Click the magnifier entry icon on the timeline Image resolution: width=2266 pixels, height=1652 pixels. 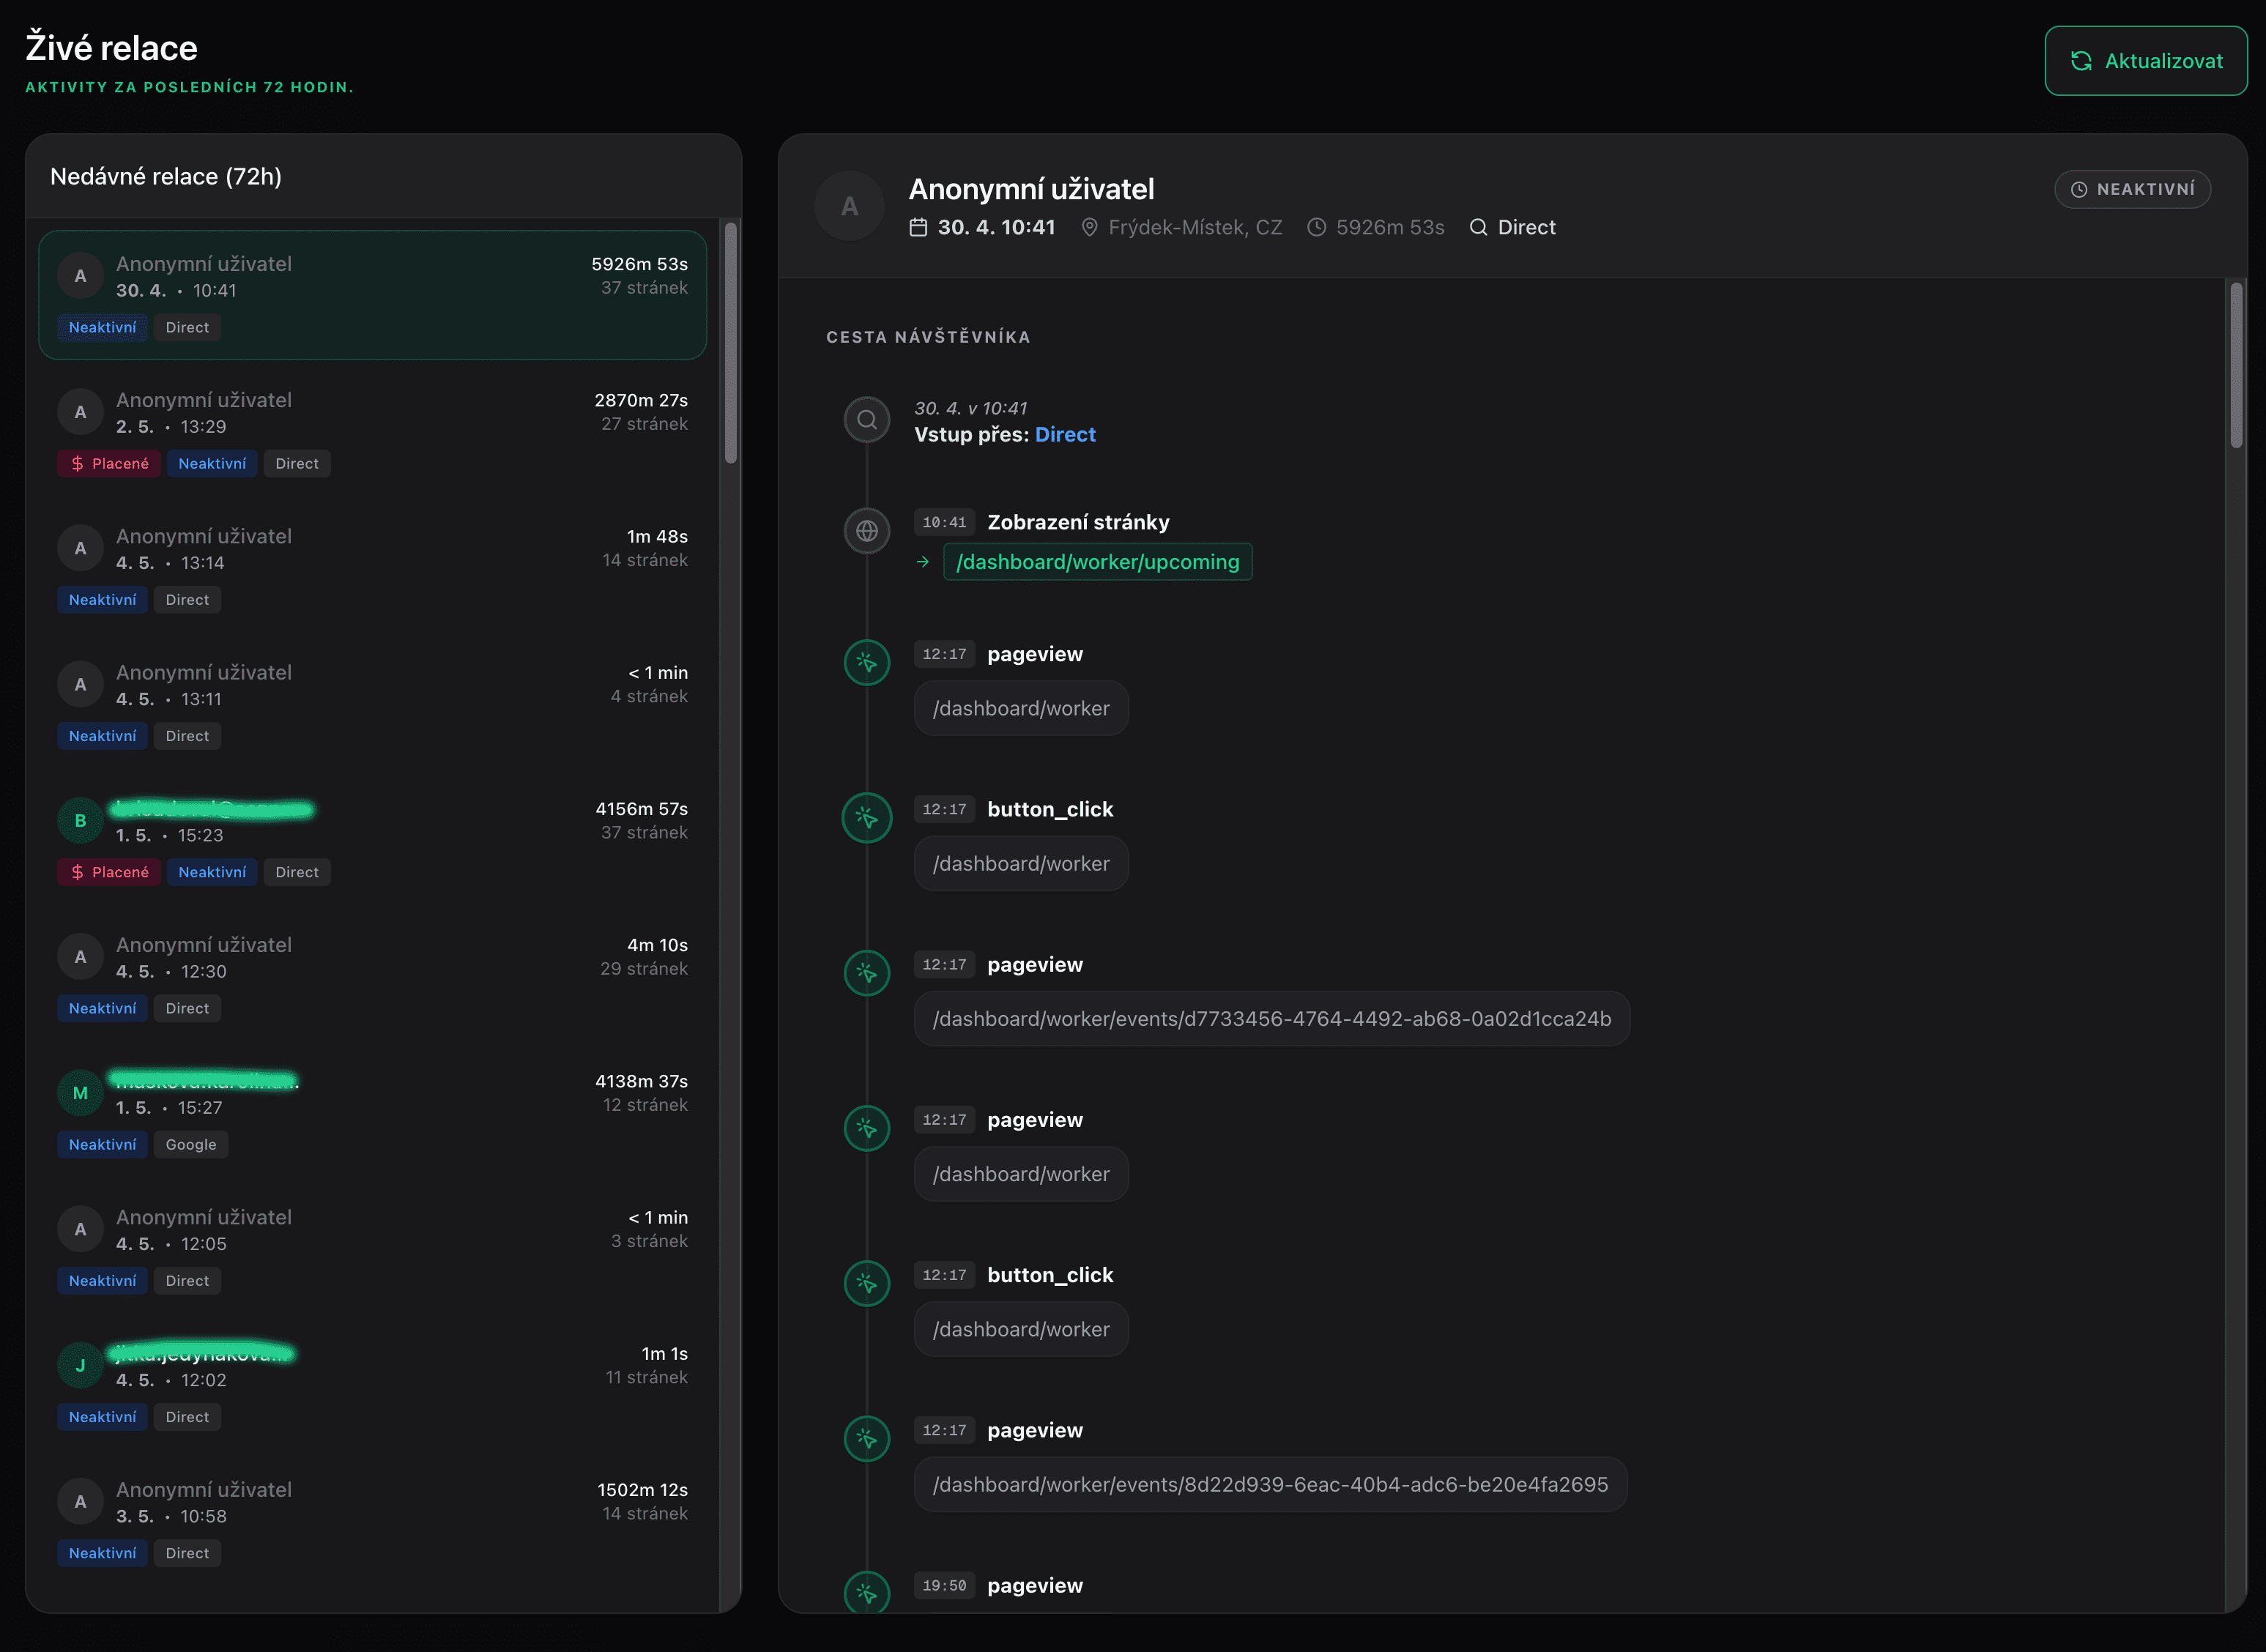[x=867, y=420]
